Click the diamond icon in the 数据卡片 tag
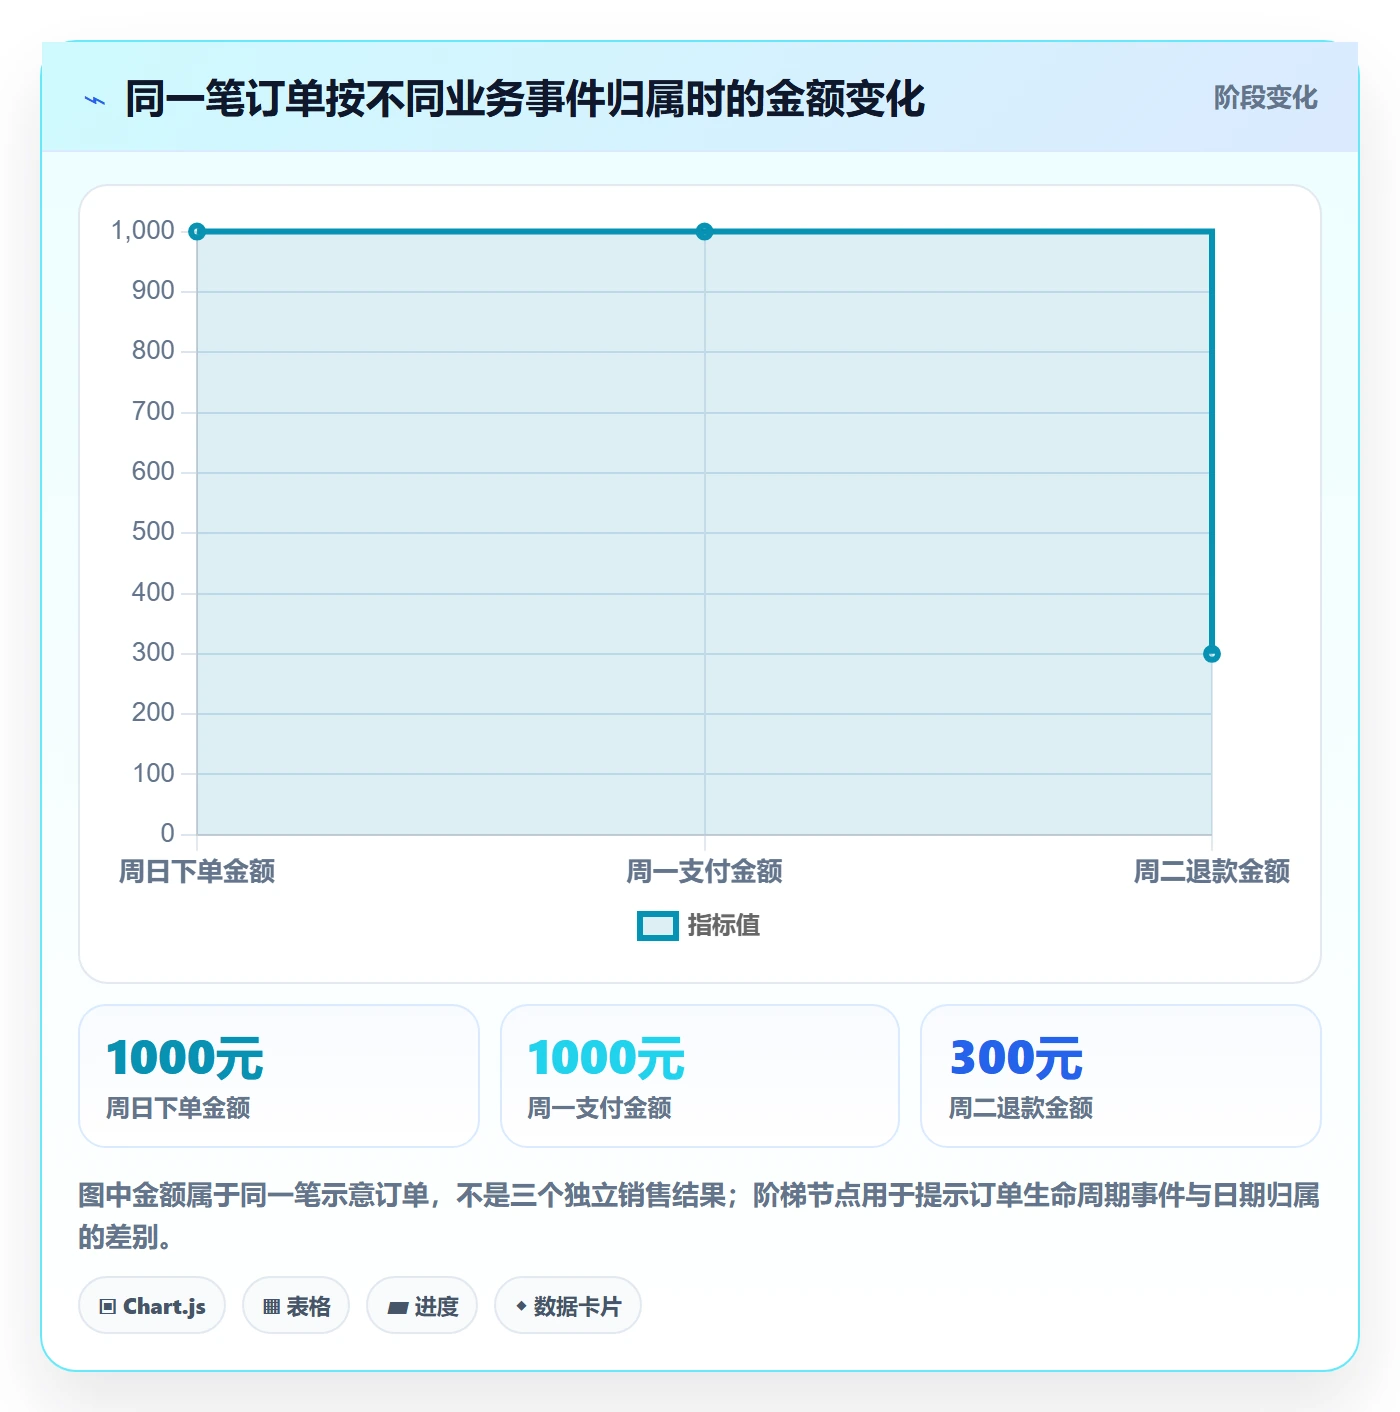This screenshot has width=1400, height=1412. pos(521,1306)
